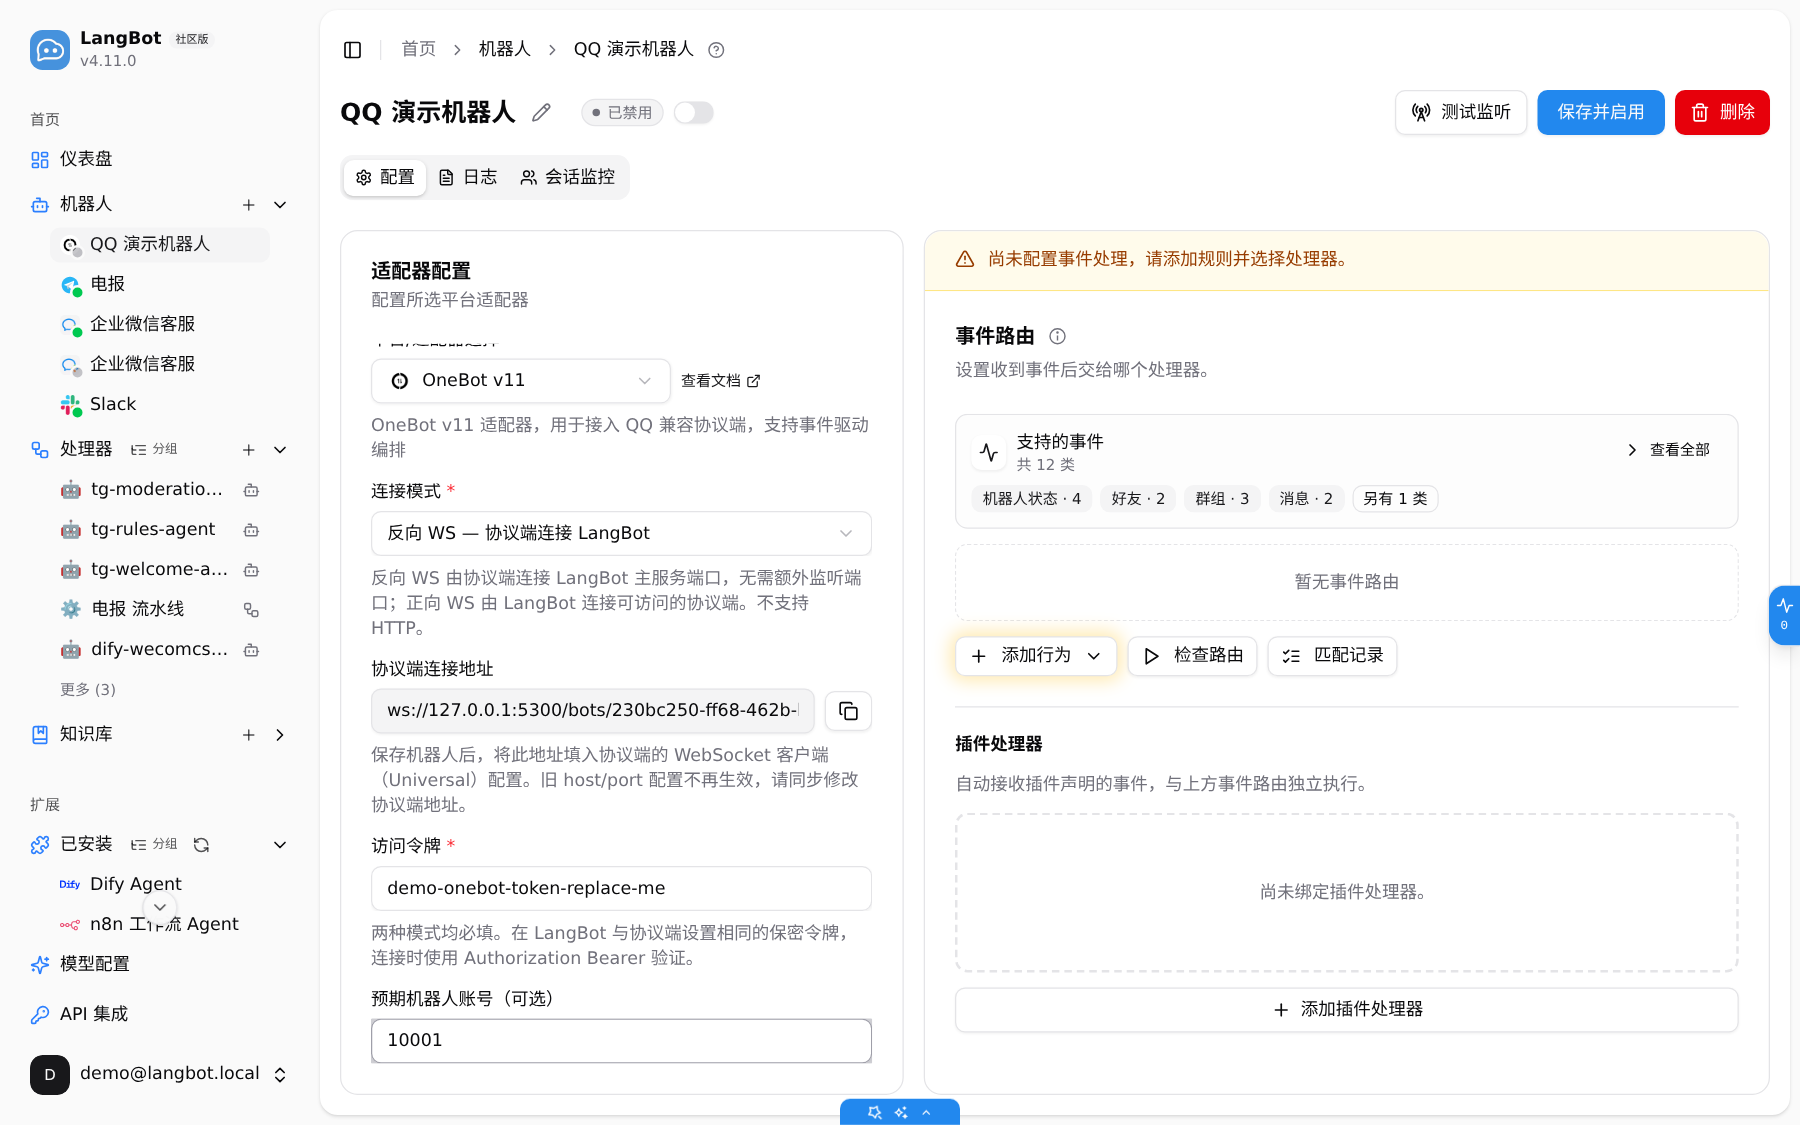Image resolution: width=1800 pixels, height=1125 pixels.
Task: Click the LangBot logo icon
Action: click(x=50, y=50)
